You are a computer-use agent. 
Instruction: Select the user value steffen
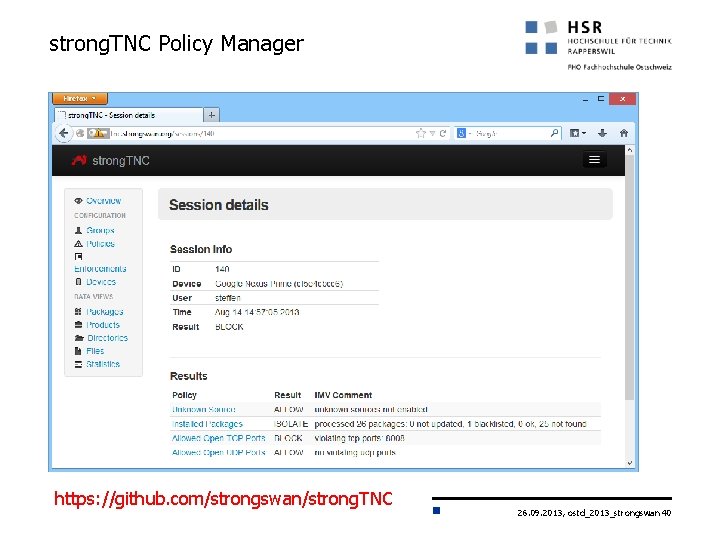coord(228,298)
